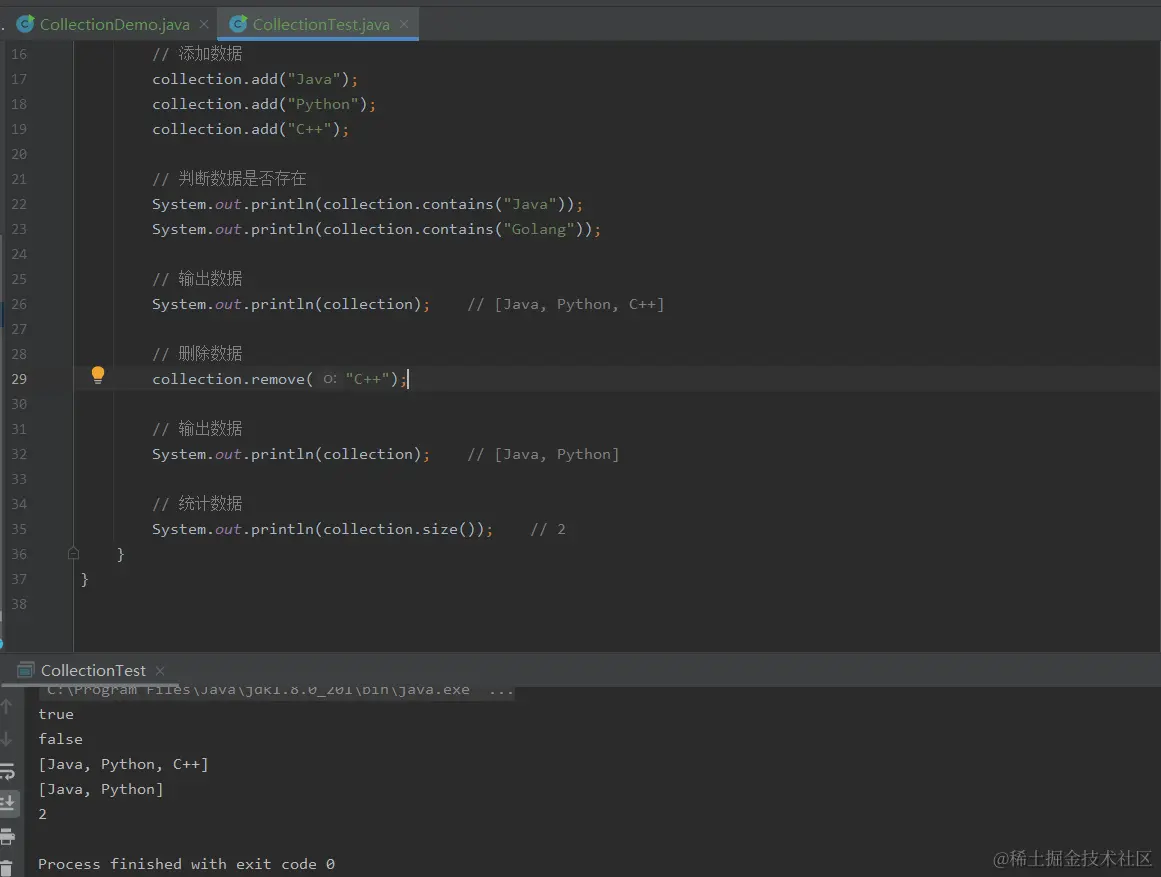Click the comment "// [Java, Python]" on line 32

543,454
